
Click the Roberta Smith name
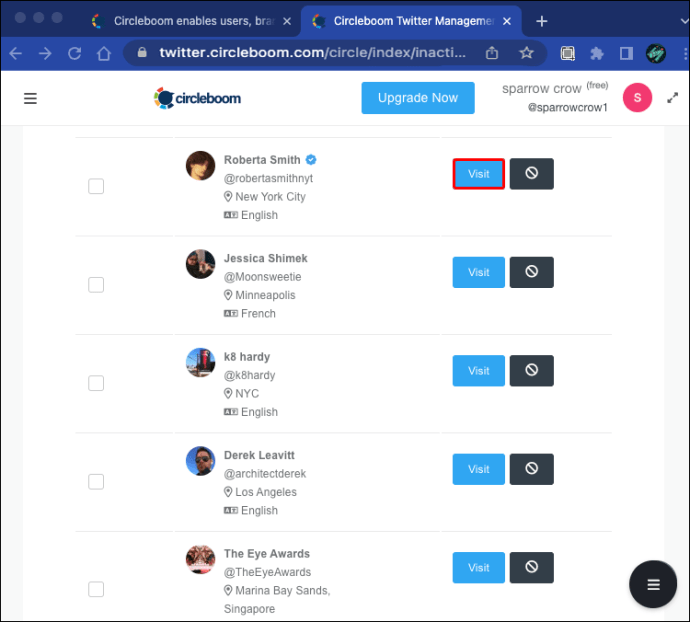tap(262, 160)
